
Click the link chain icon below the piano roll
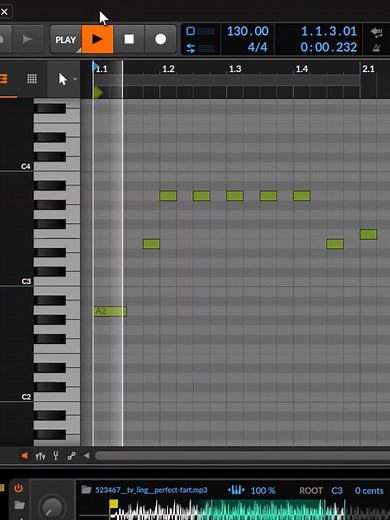[x=71, y=456]
